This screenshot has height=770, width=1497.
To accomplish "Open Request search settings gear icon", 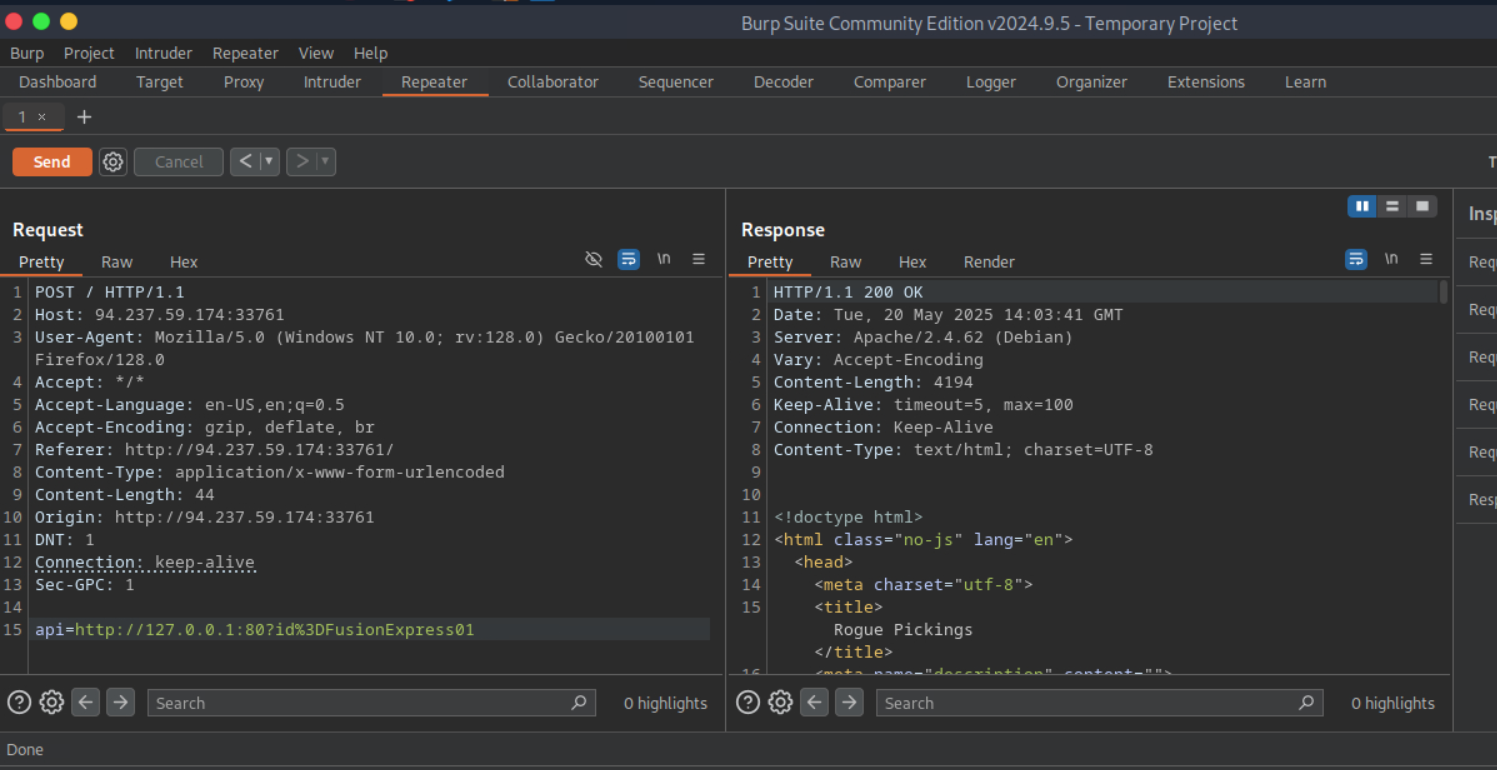I will [x=52, y=703].
